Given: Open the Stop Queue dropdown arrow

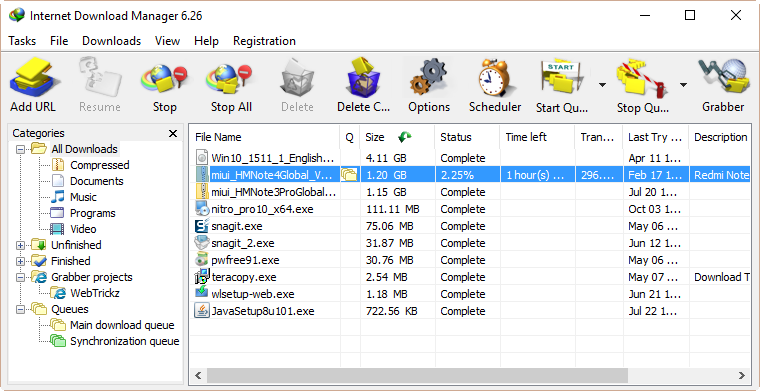Looking at the screenshot, I should tap(683, 85).
